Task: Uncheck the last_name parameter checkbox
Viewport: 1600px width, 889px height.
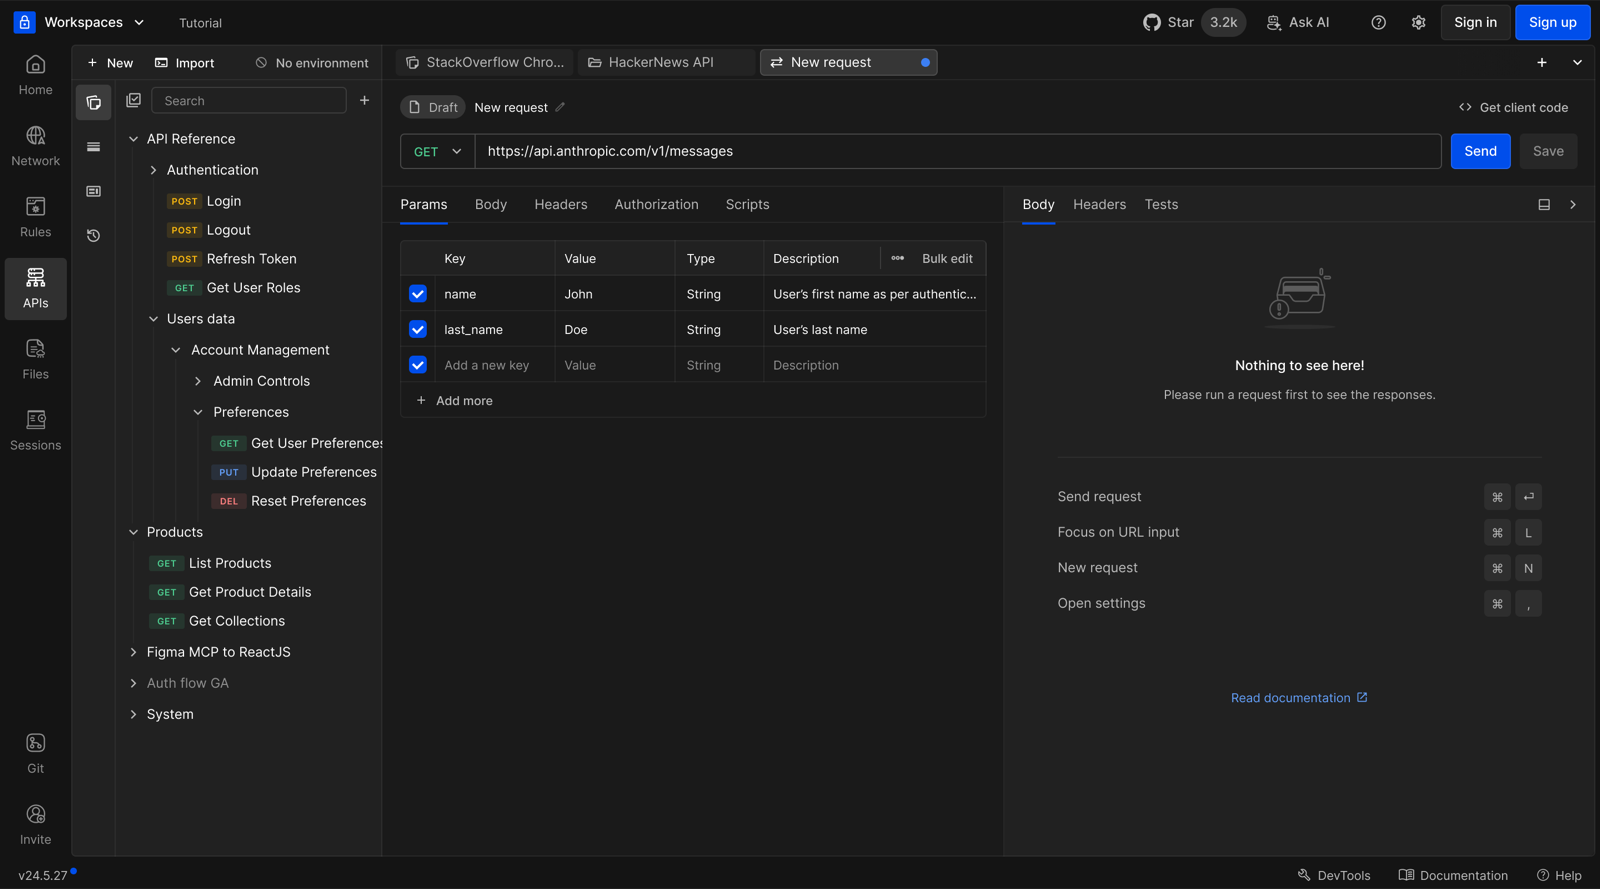Action: [418, 329]
